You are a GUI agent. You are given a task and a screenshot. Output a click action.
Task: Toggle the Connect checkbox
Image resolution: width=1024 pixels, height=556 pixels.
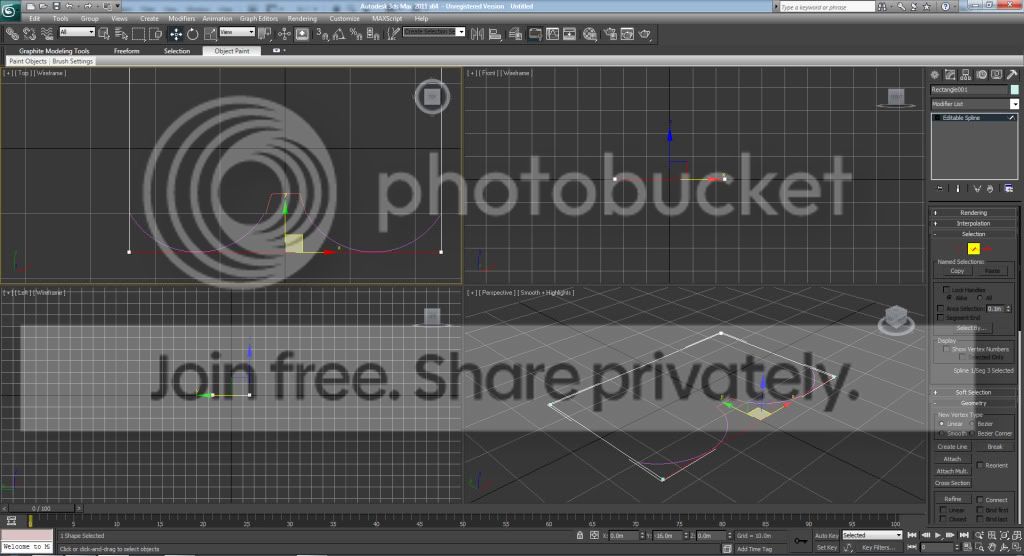pos(980,500)
